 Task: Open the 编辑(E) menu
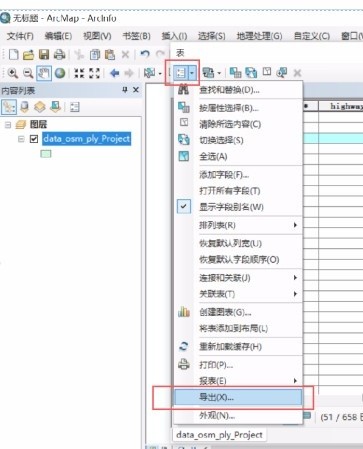point(58,36)
